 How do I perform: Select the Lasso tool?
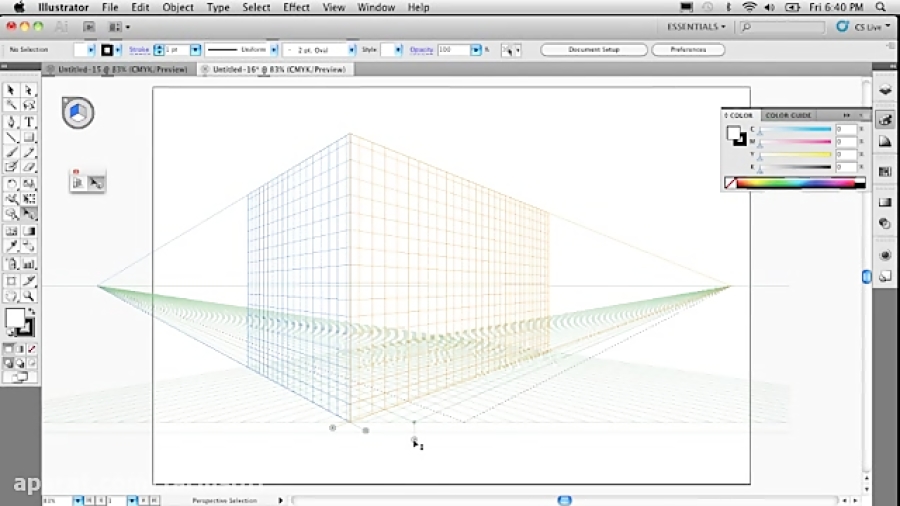29,105
